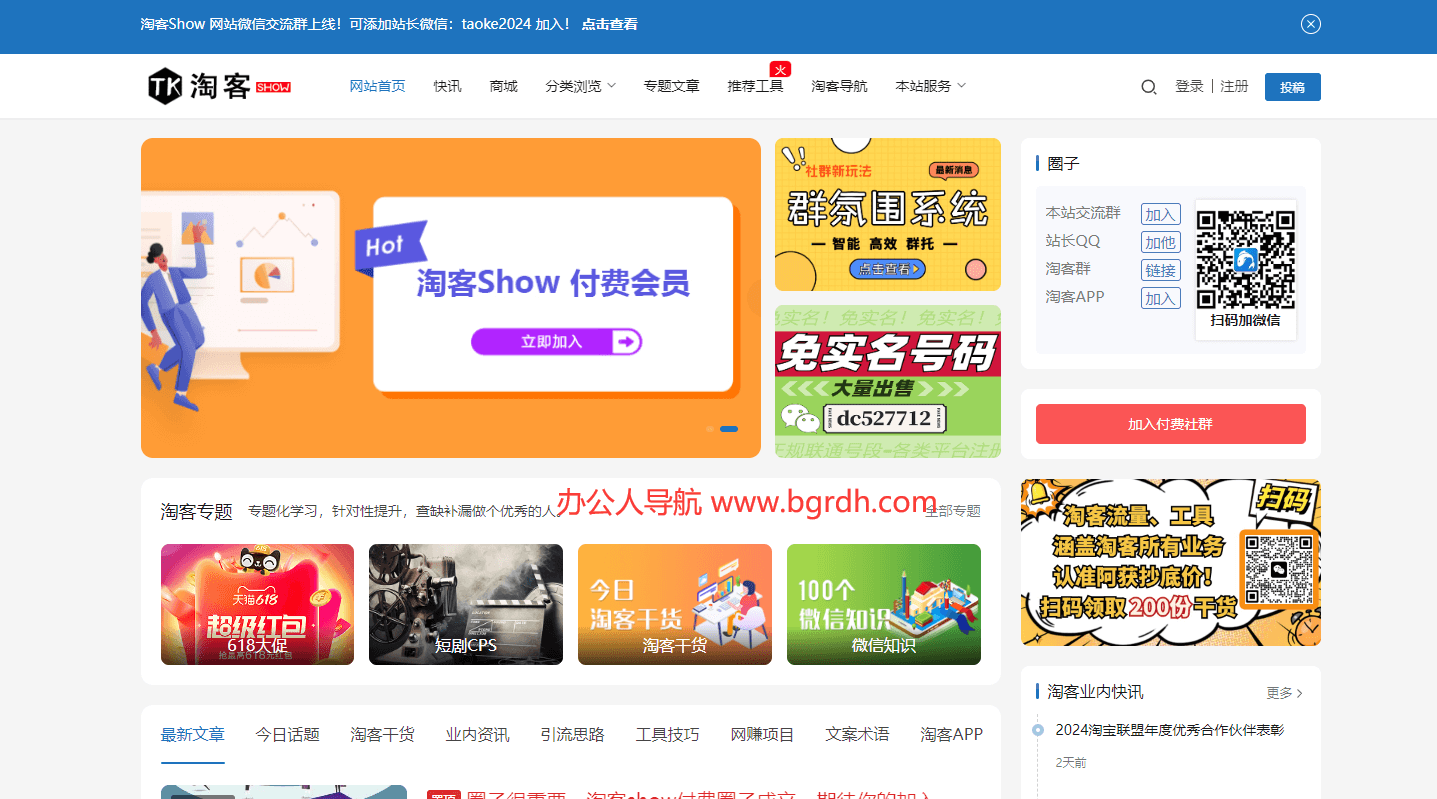
Task: Click the 投稿 submit button
Action: tap(1292, 86)
